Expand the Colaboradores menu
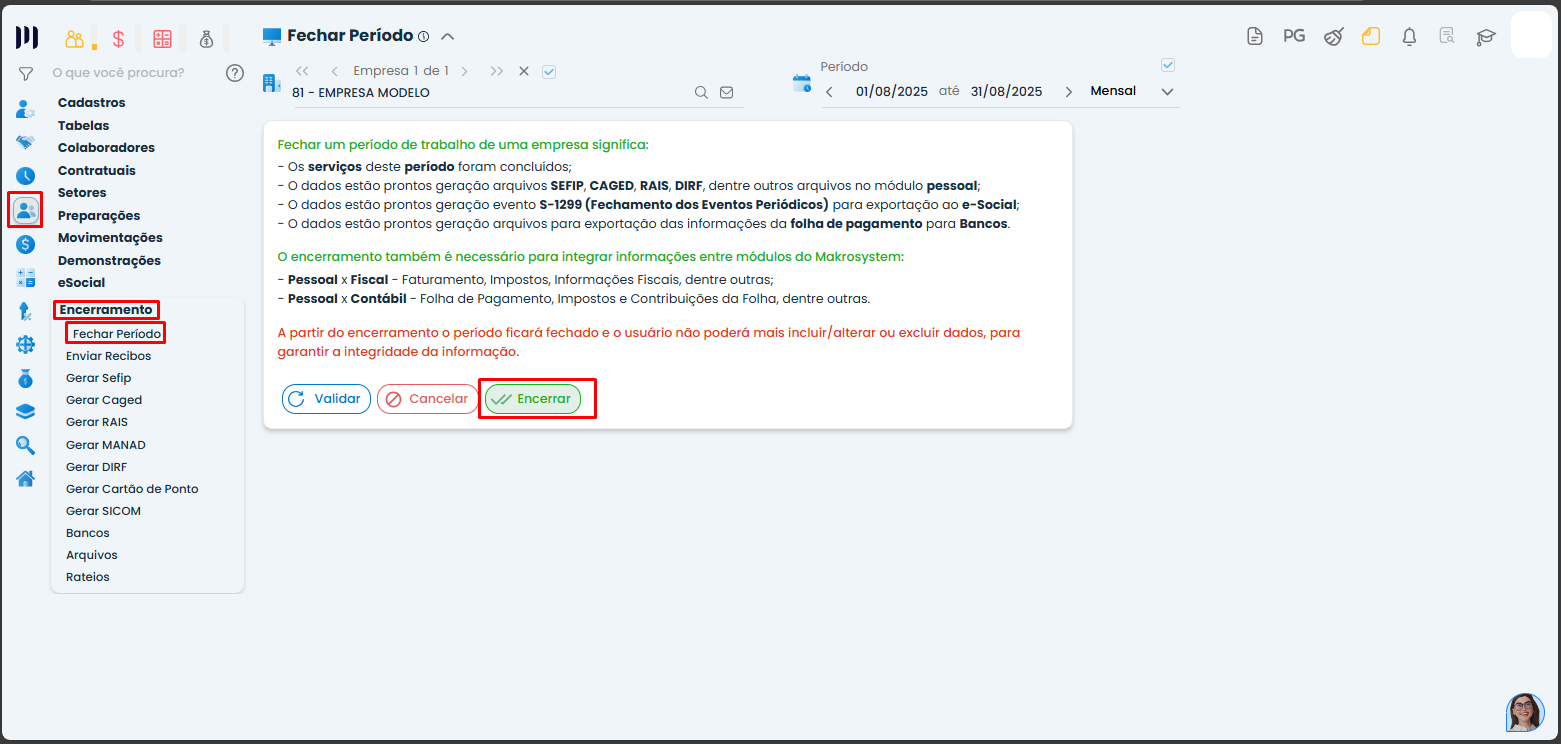The image size is (1561, 744). [106, 147]
